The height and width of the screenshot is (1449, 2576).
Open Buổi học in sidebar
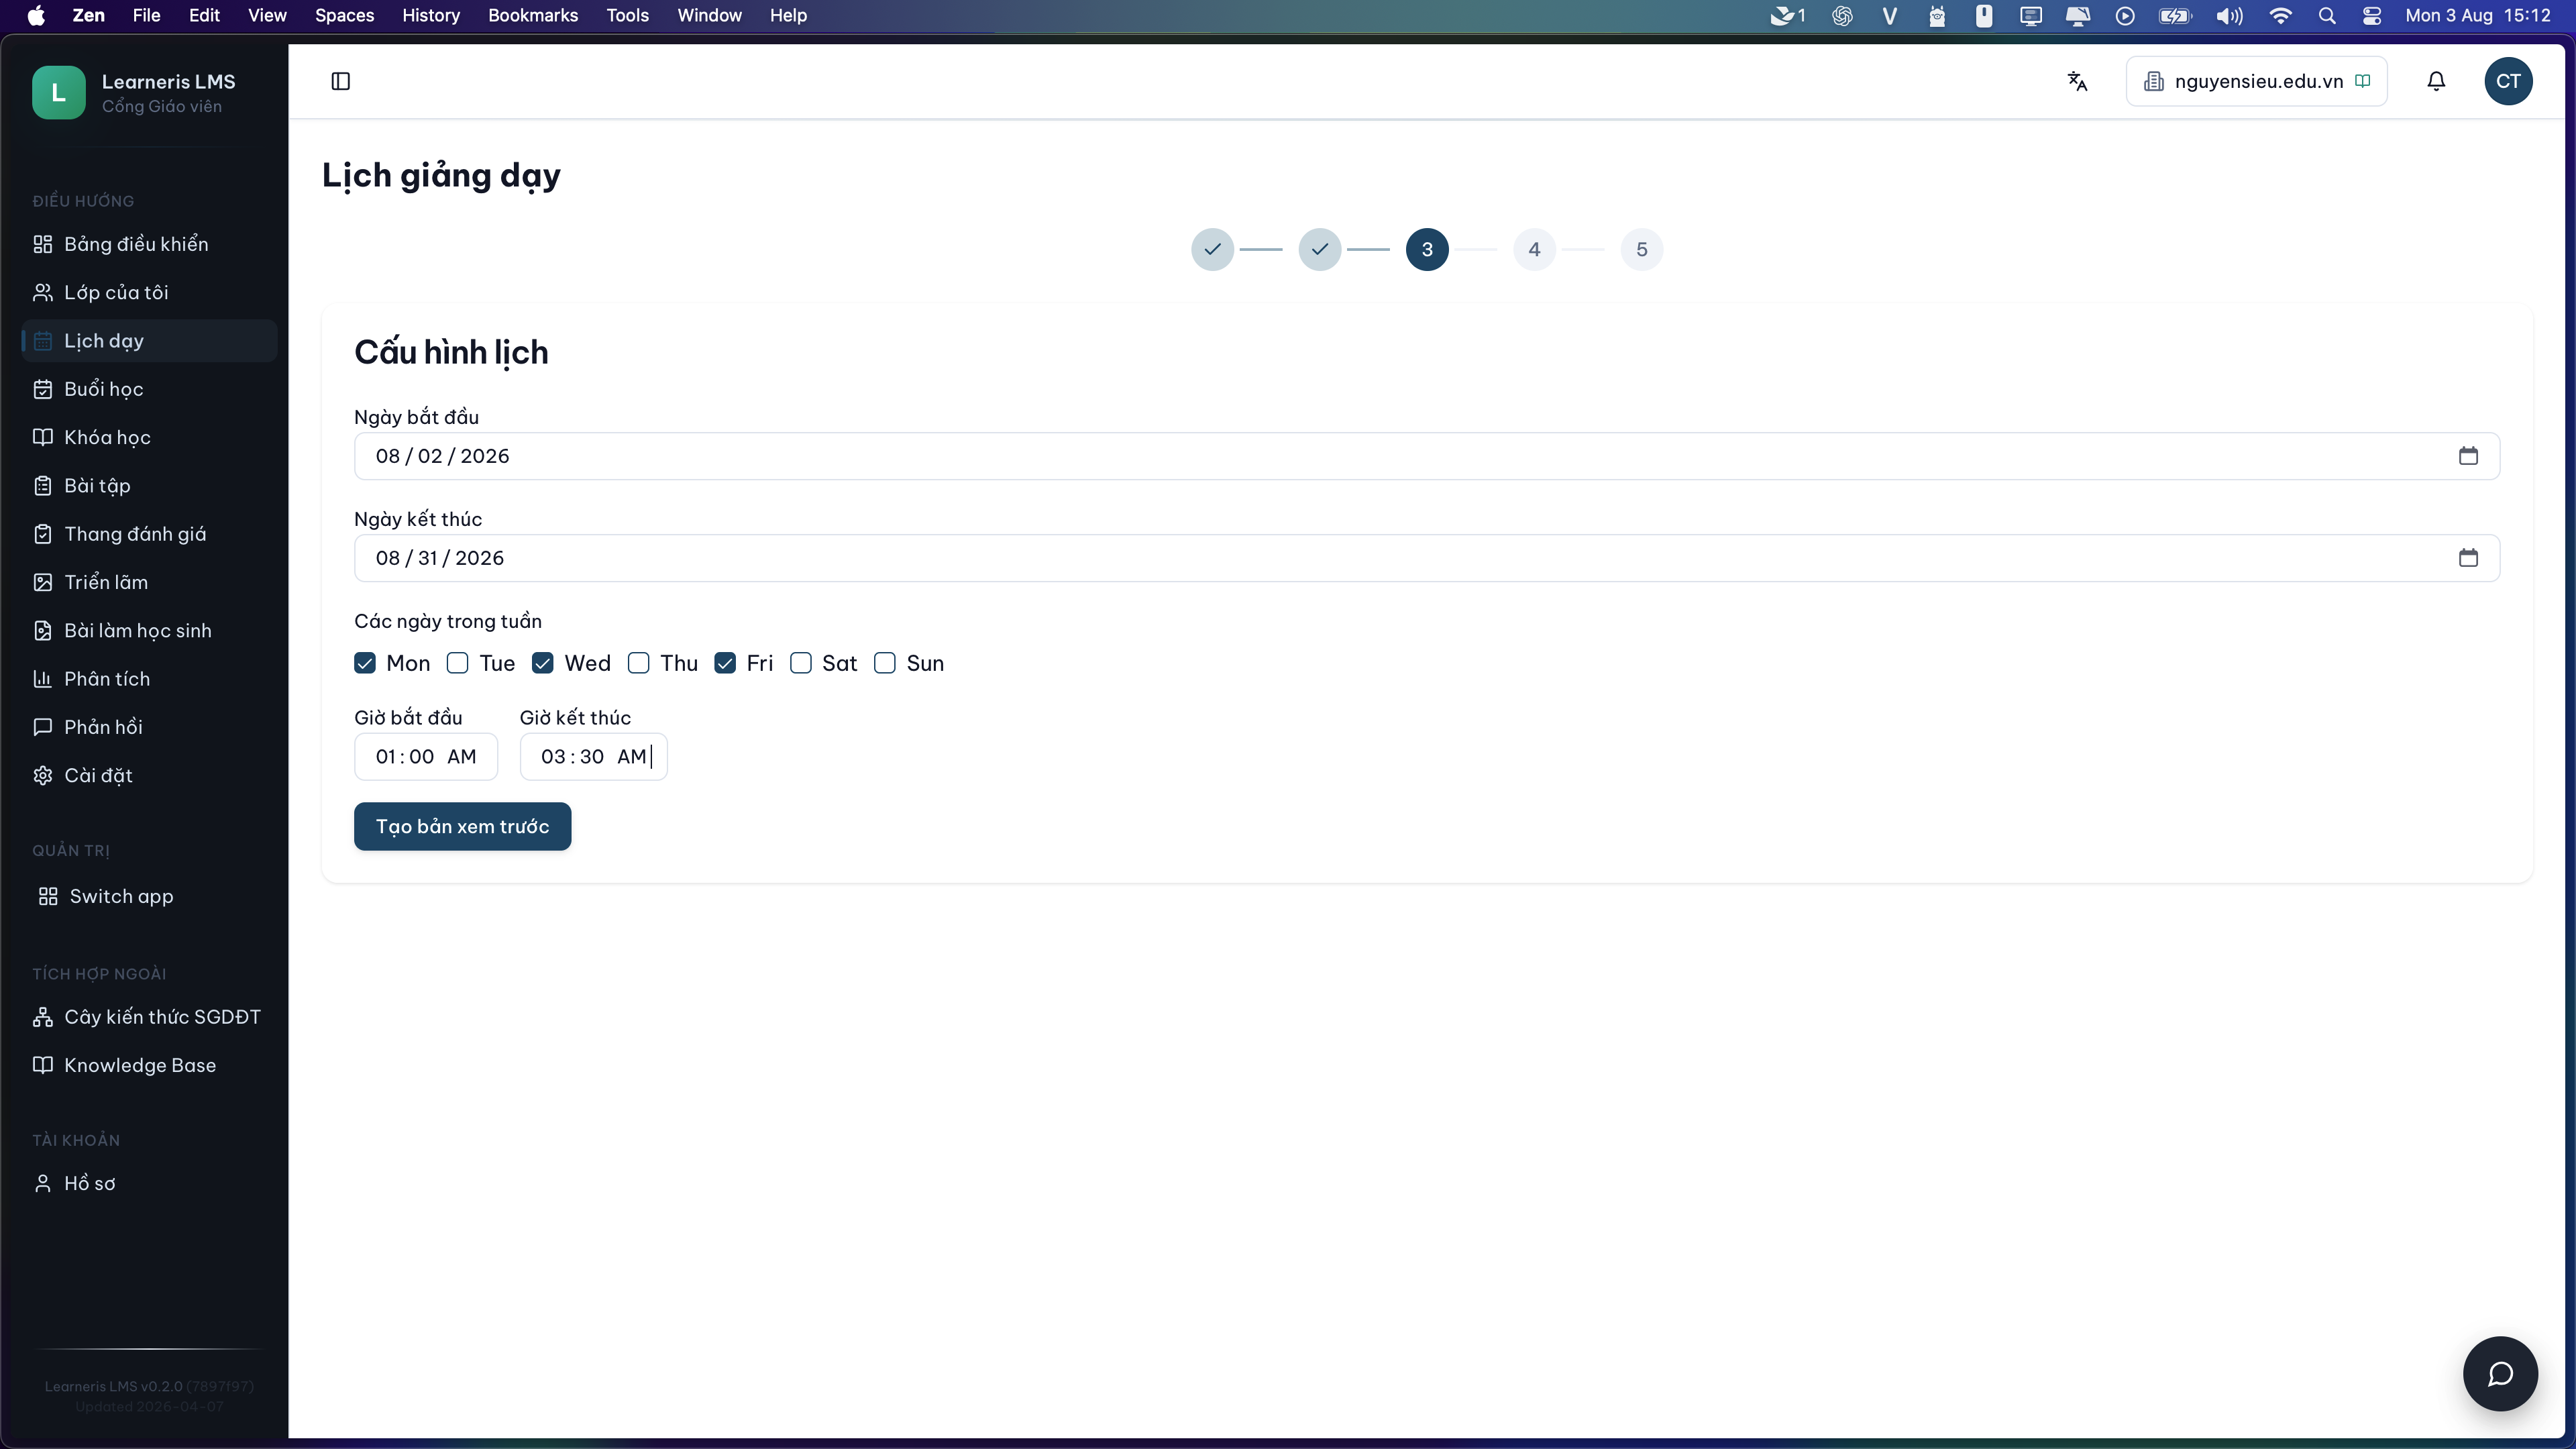click(x=149, y=389)
